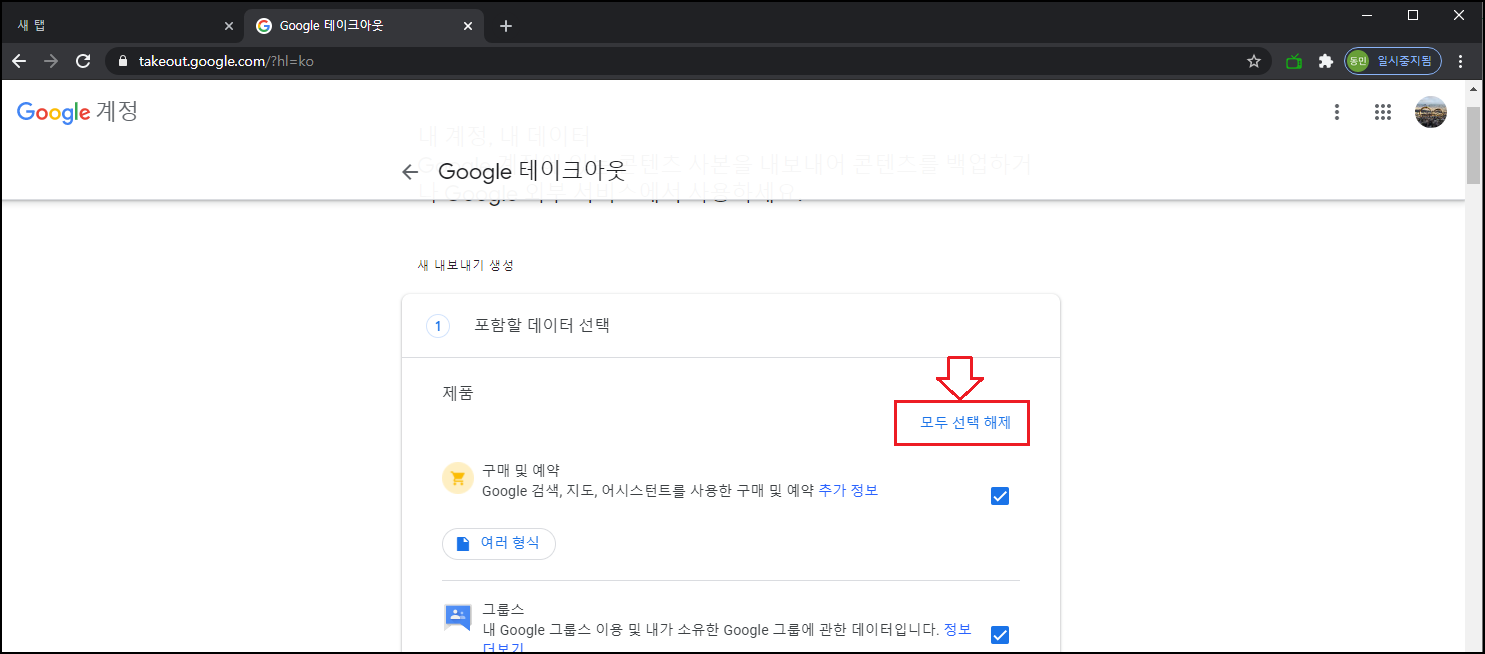The width and height of the screenshot is (1485, 654).
Task: Open the green TV extension icon
Action: click(x=1294, y=61)
